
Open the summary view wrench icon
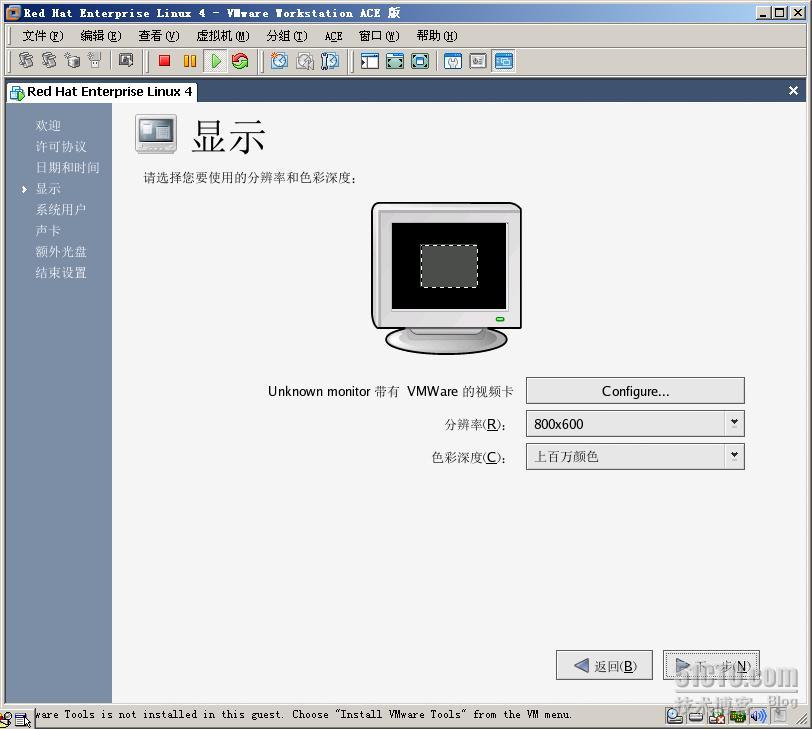[x=453, y=61]
